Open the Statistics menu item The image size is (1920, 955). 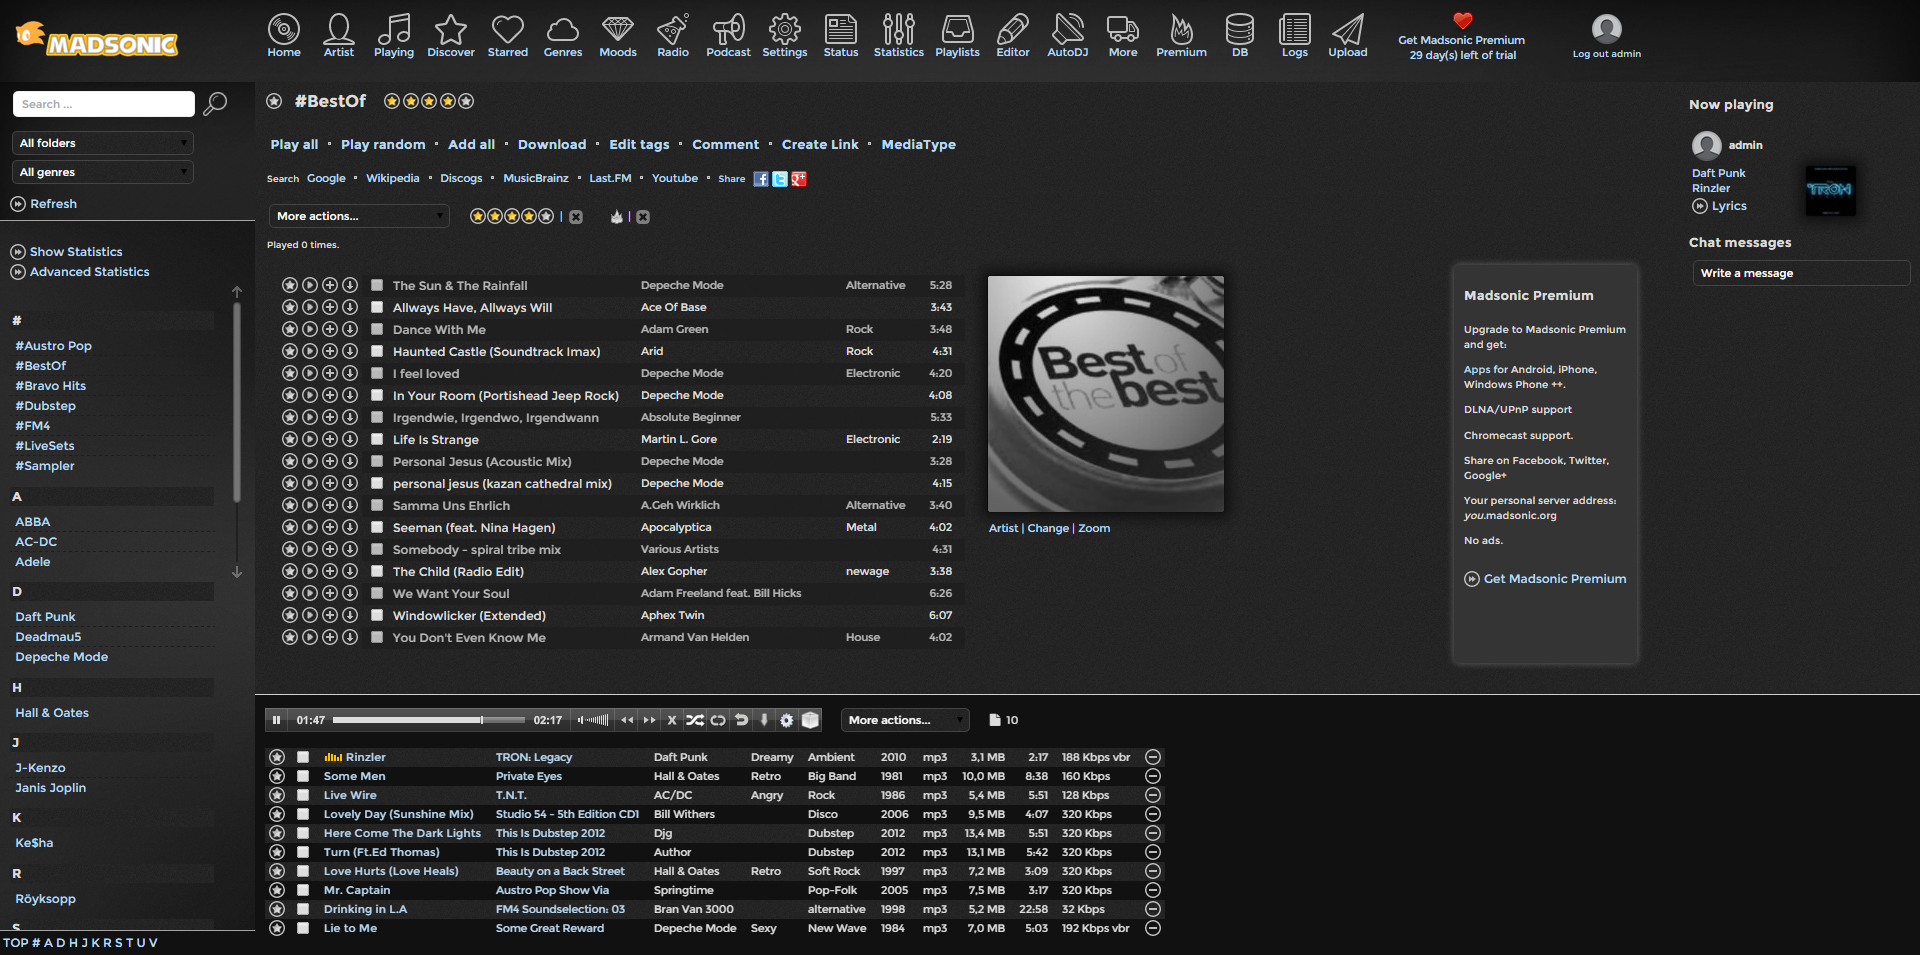point(898,35)
